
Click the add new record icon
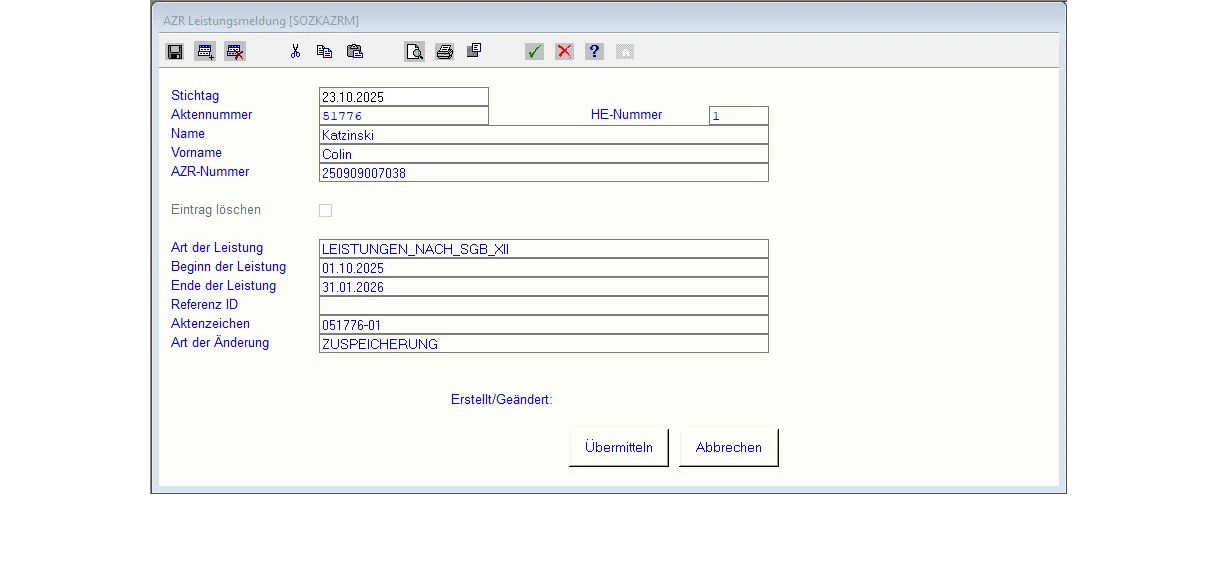pyautogui.click(x=205, y=51)
